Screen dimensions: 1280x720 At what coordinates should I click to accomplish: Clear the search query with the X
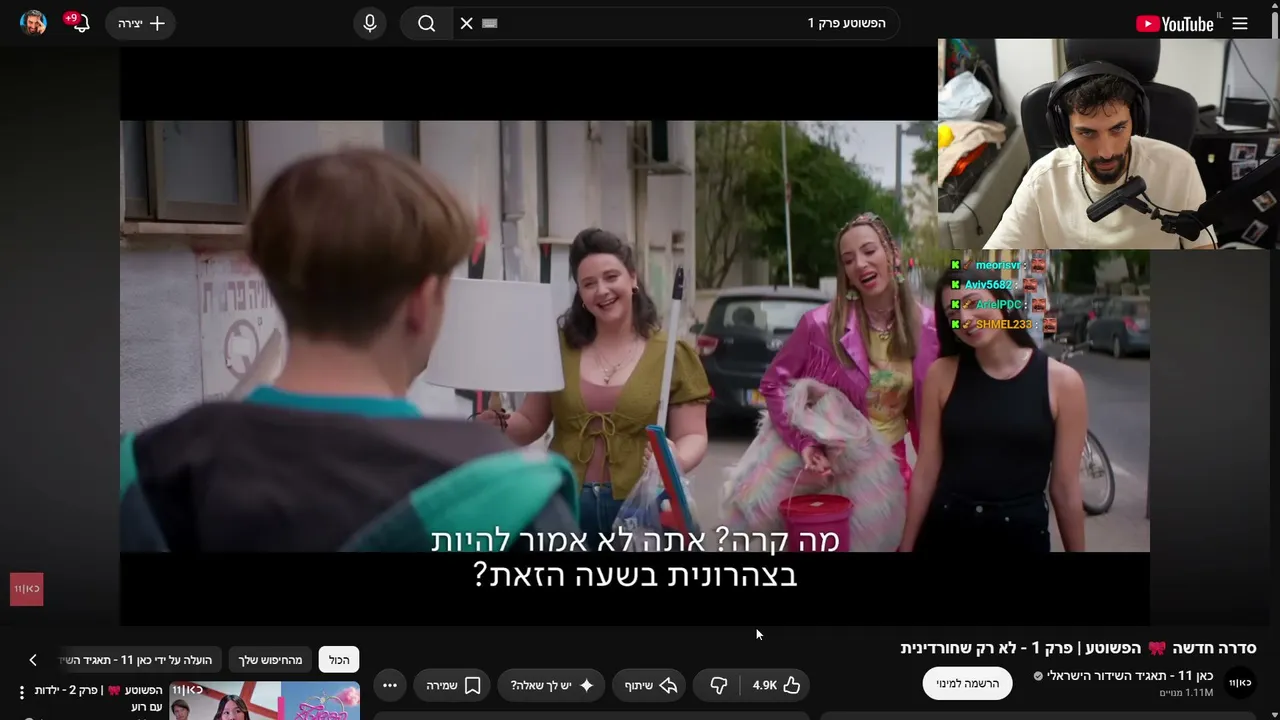[x=466, y=23]
